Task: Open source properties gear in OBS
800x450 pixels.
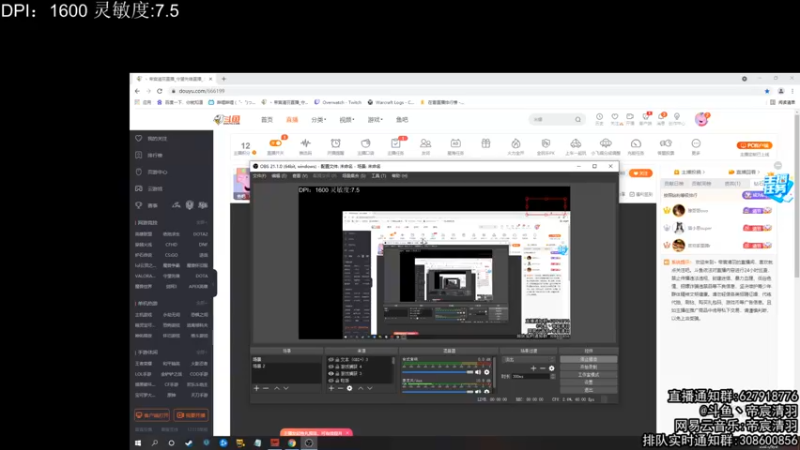Action: click(x=349, y=388)
